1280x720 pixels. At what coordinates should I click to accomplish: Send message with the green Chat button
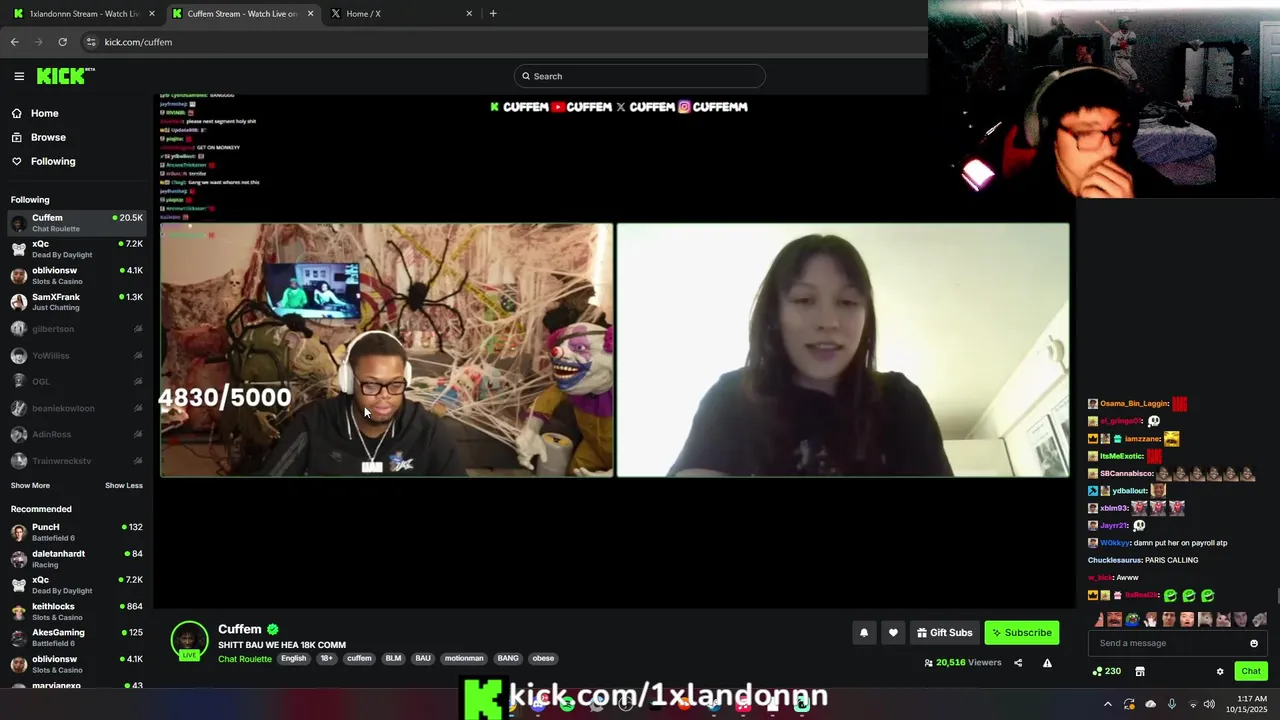1251,671
